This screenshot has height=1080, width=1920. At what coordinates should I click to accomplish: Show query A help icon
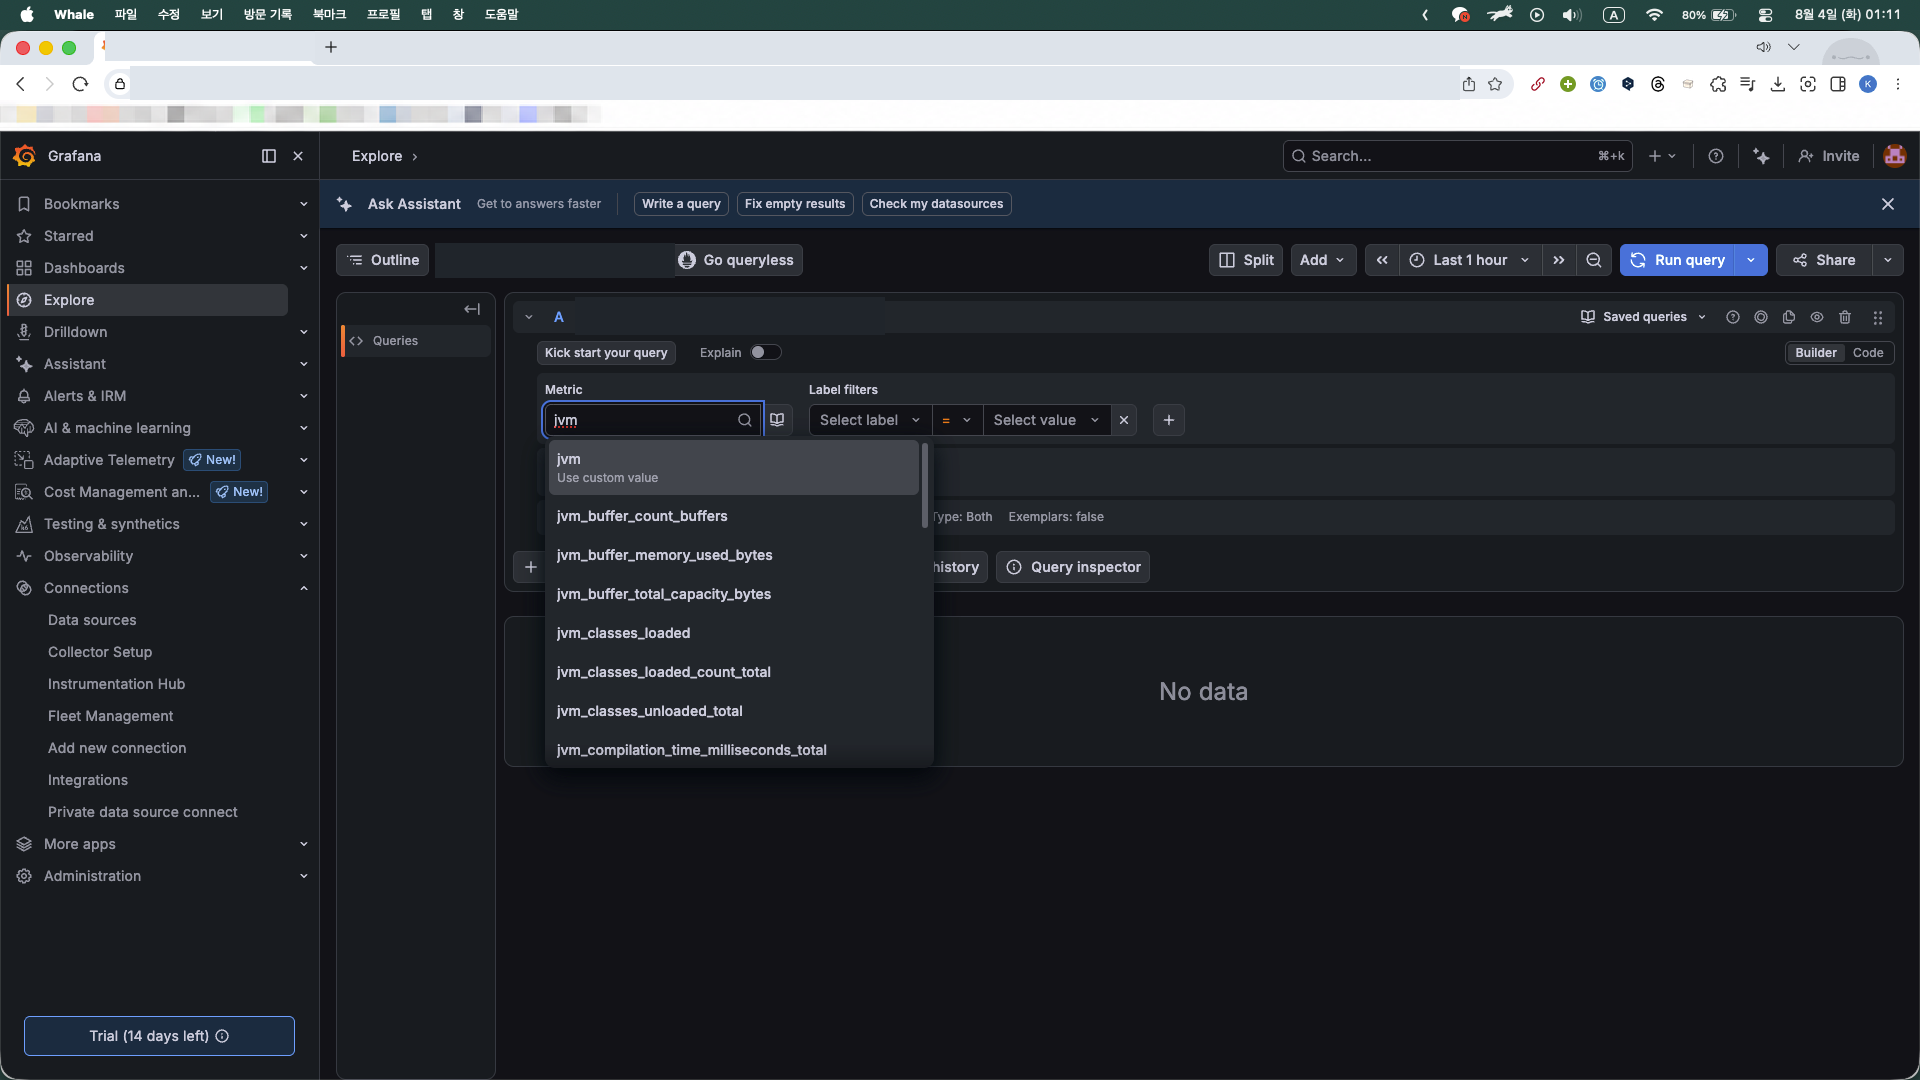click(x=1733, y=317)
